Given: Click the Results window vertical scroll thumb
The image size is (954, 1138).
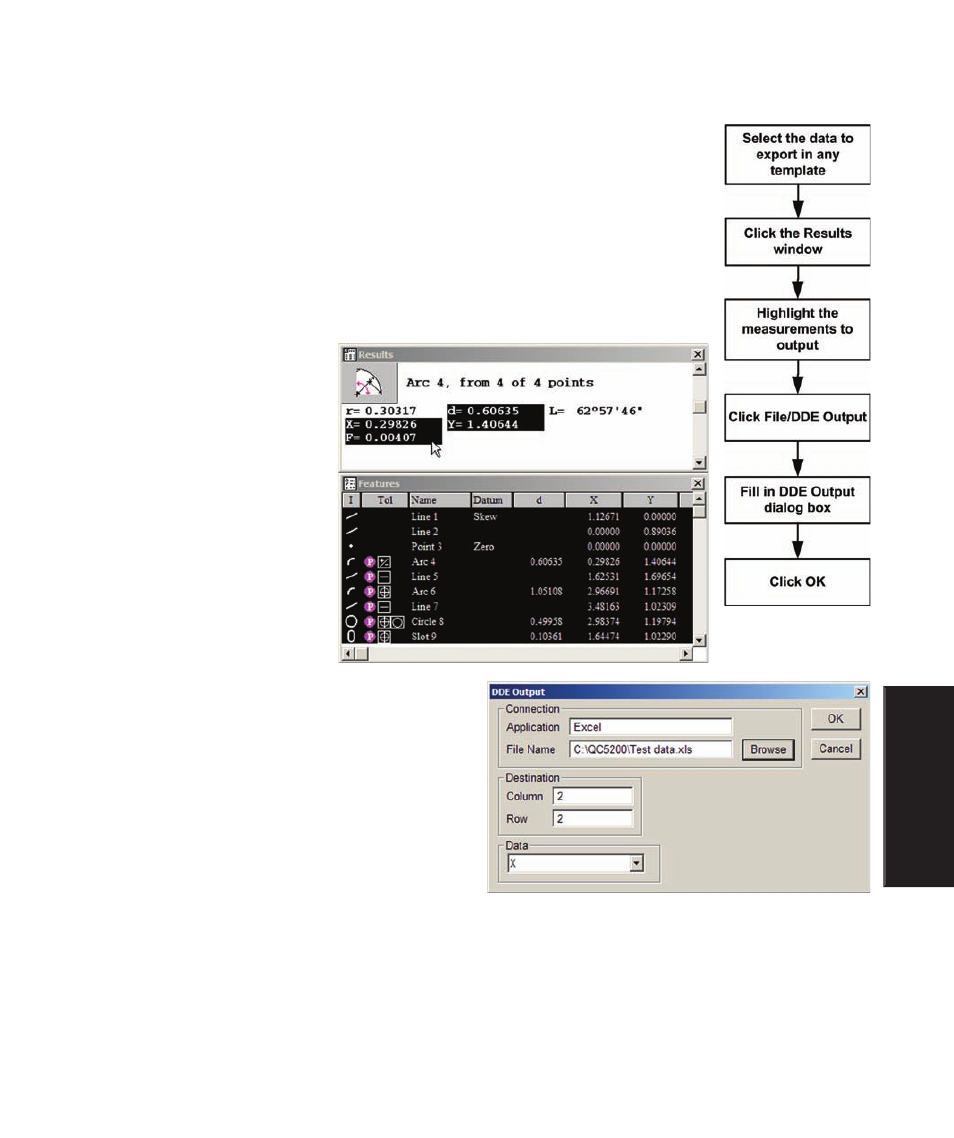Looking at the screenshot, I should [699, 406].
